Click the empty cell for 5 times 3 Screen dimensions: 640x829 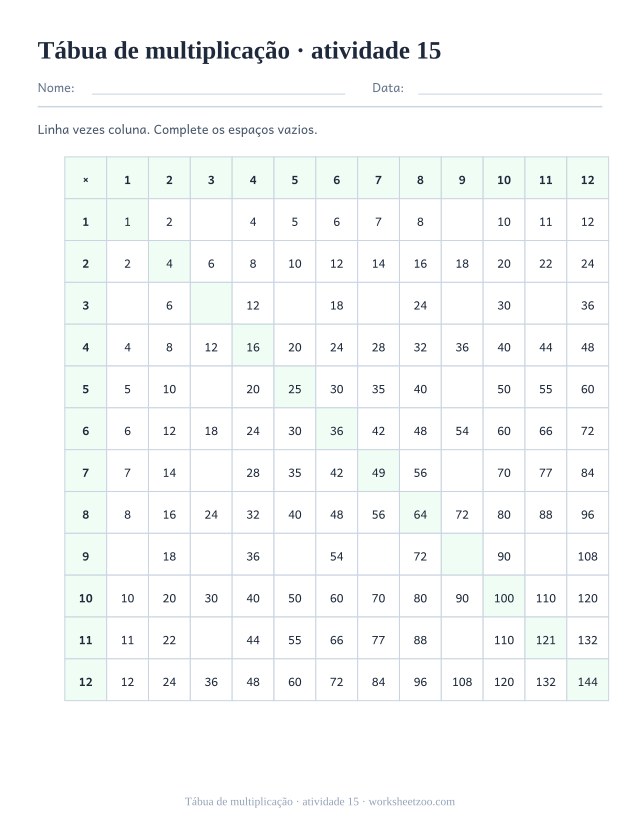(x=211, y=389)
